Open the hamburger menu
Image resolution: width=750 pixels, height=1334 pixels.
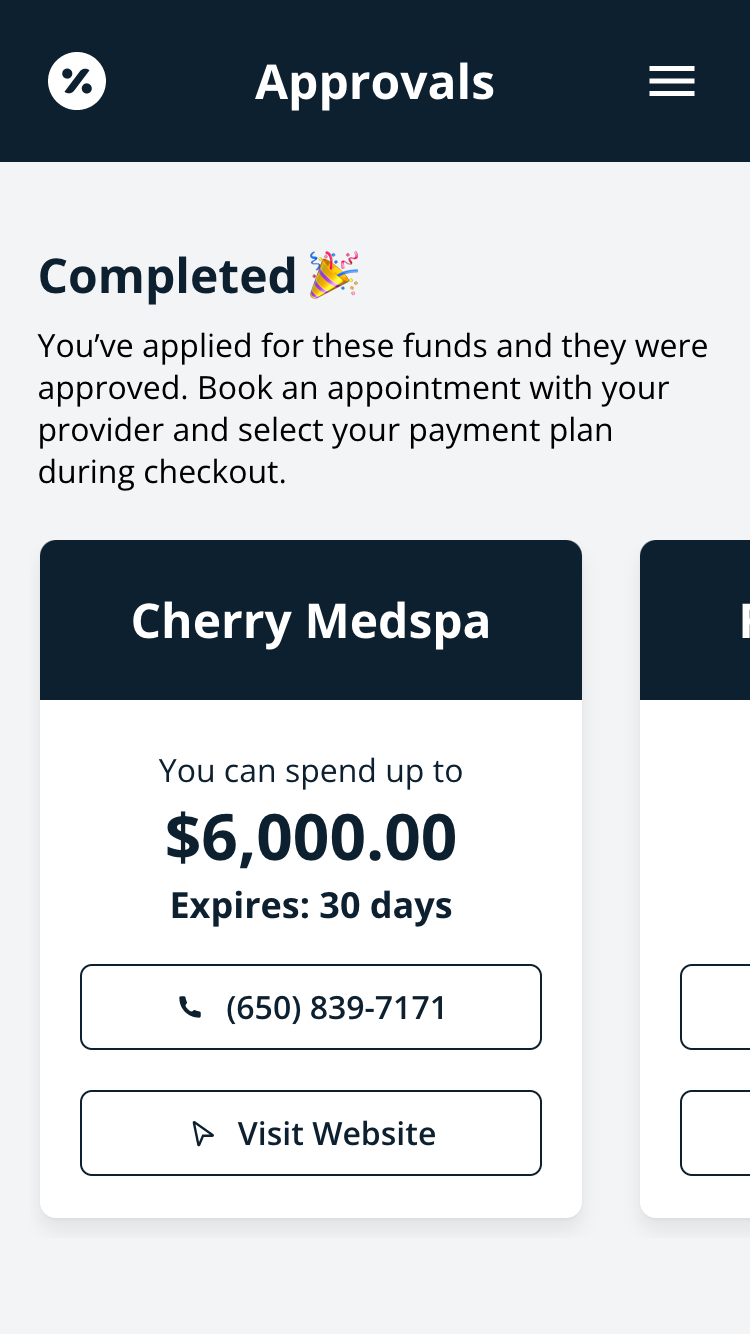[x=672, y=81]
